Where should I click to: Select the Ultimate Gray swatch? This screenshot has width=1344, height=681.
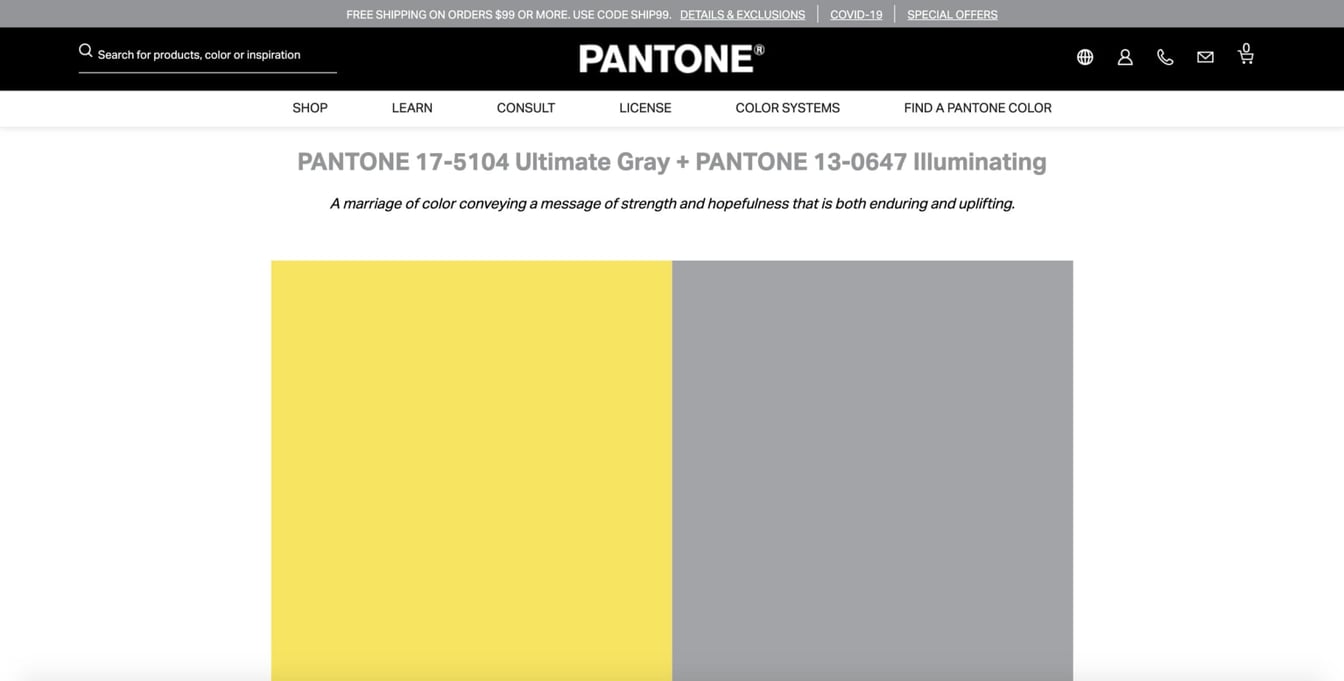pos(872,470)
